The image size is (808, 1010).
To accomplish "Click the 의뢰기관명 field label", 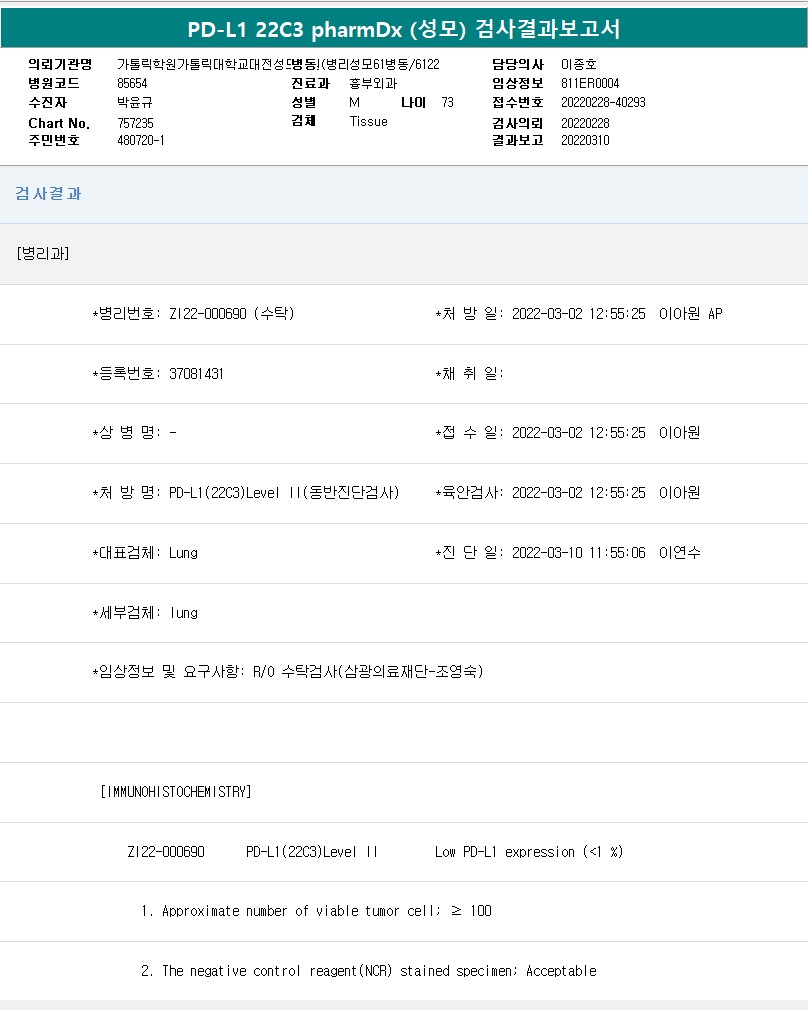I will (60, 64).
